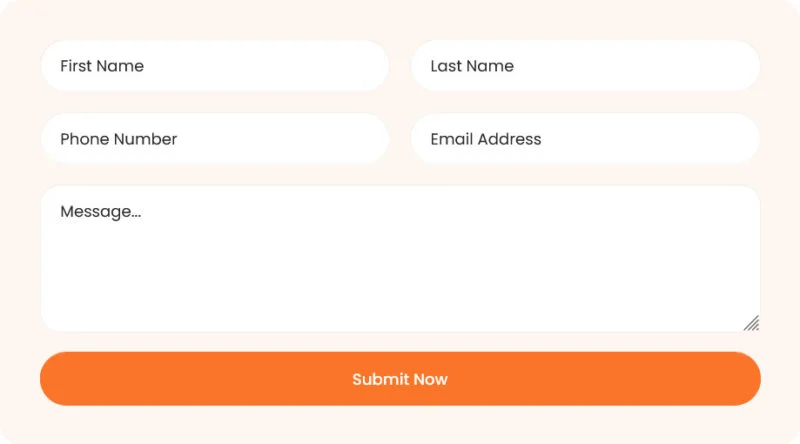The image size is (800, 444).
Task: Click right end of Email Address field
Action: (739, 138)
